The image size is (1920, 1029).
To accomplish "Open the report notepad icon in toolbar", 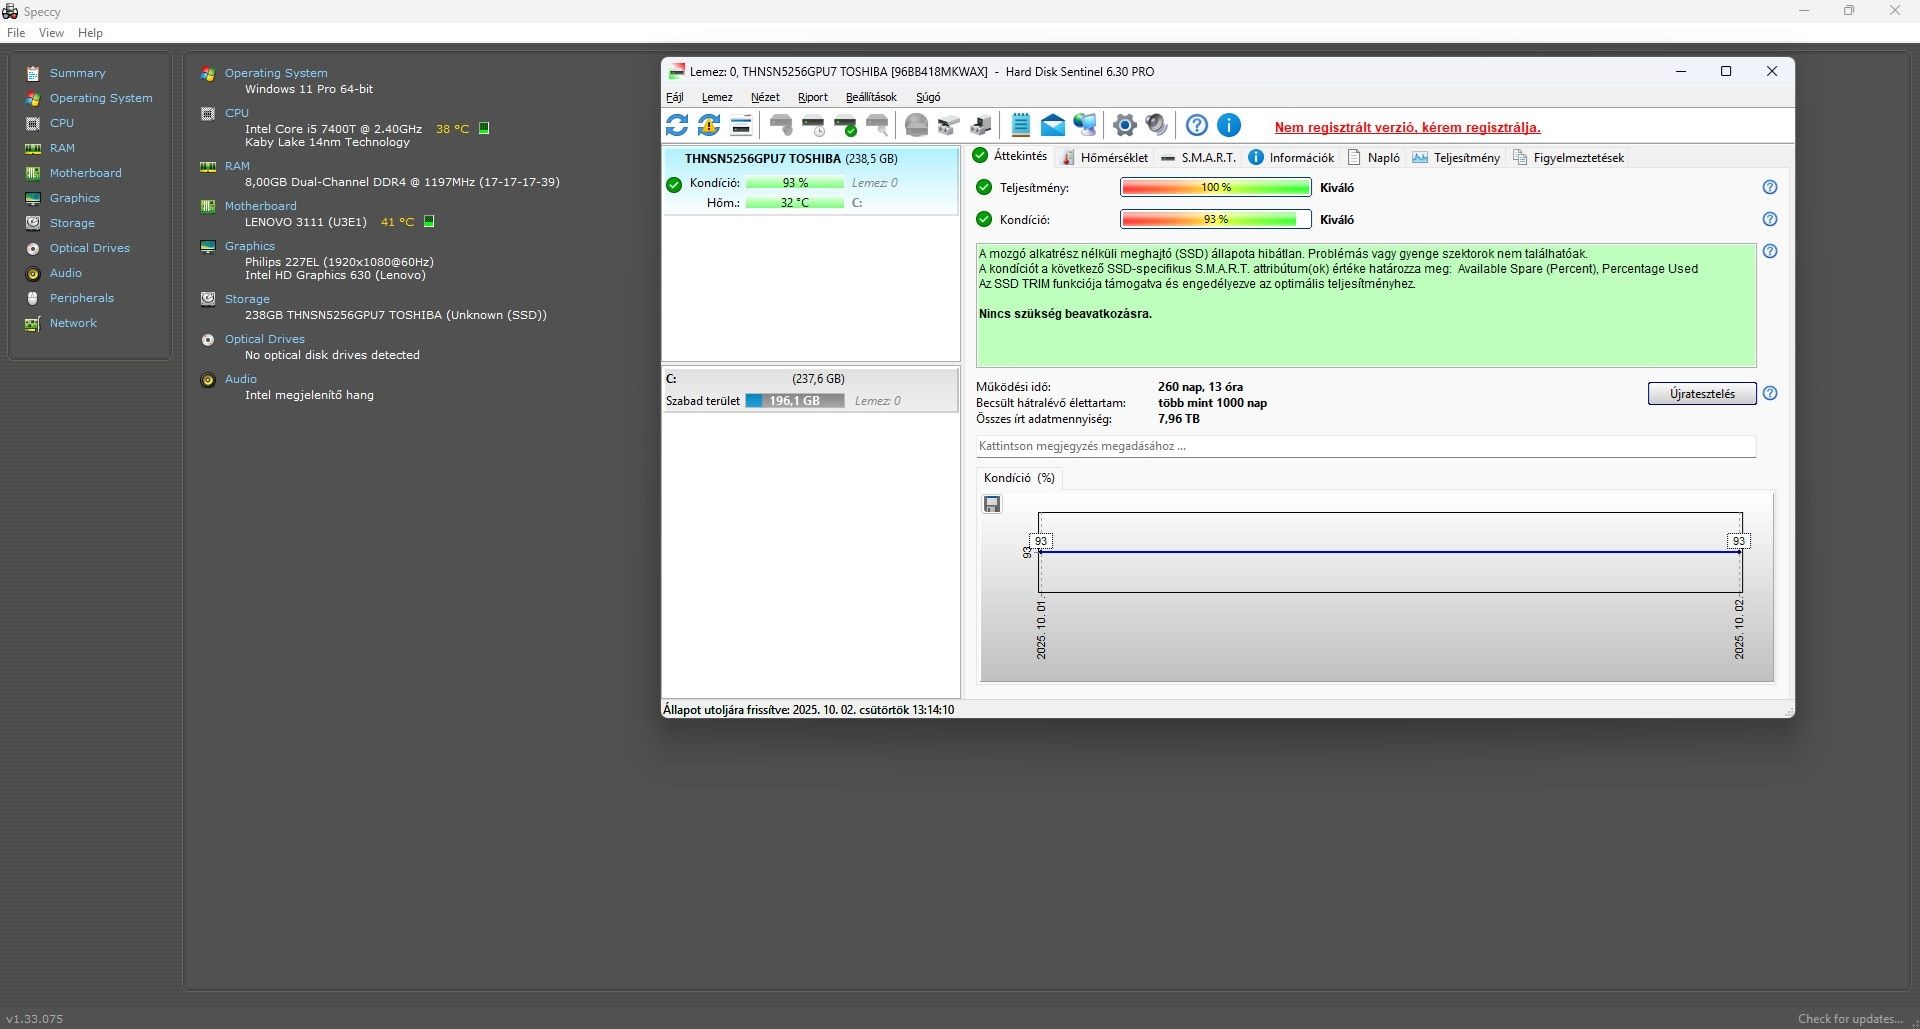I will point(1021,125).
